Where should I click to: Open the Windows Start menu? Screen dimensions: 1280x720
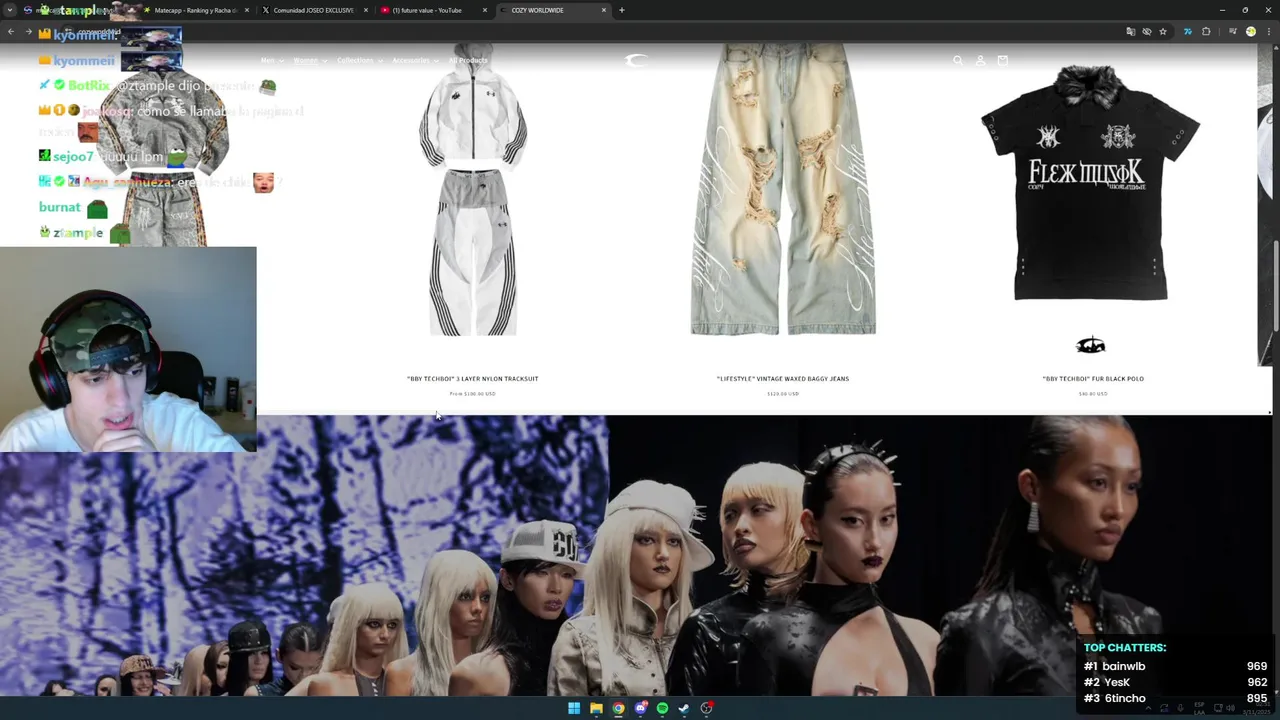(574, 708)
